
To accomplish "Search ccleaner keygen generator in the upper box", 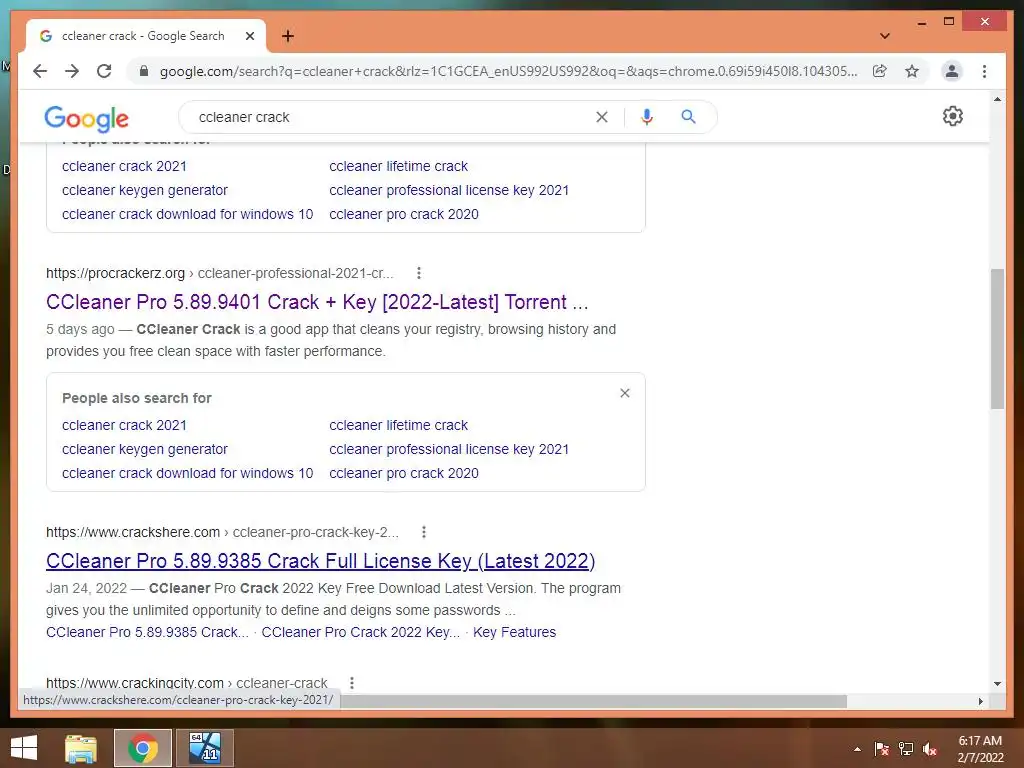I will 145,191.
